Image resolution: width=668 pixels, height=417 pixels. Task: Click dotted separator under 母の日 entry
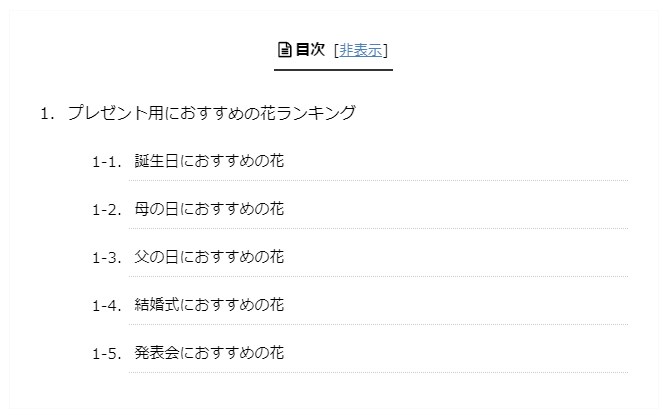378,229
